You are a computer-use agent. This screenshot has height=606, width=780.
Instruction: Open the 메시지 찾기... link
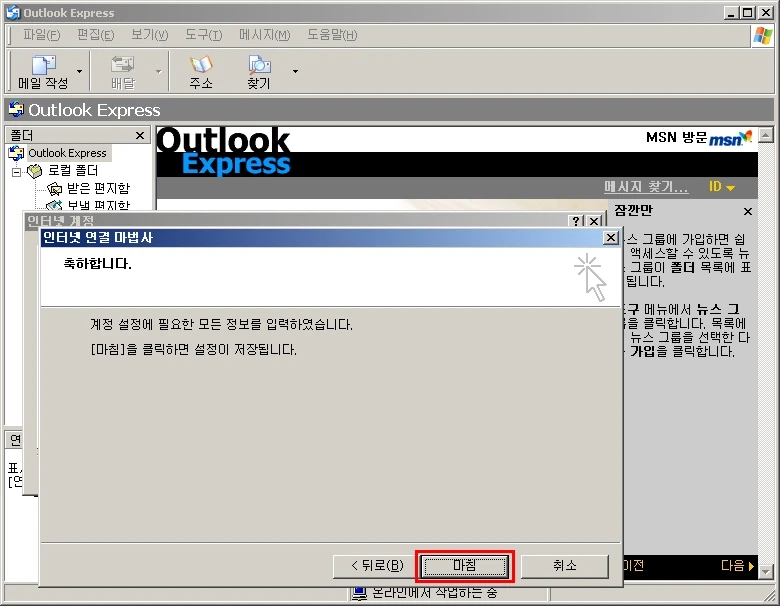point(646,187)
